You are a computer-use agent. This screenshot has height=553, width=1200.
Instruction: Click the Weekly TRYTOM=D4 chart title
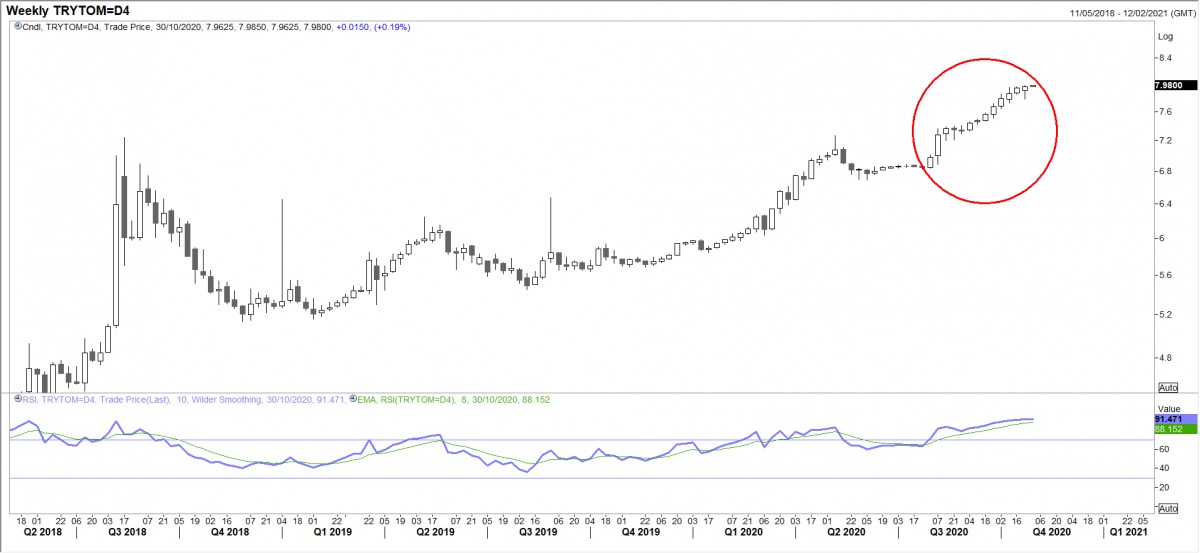point(69,10)
